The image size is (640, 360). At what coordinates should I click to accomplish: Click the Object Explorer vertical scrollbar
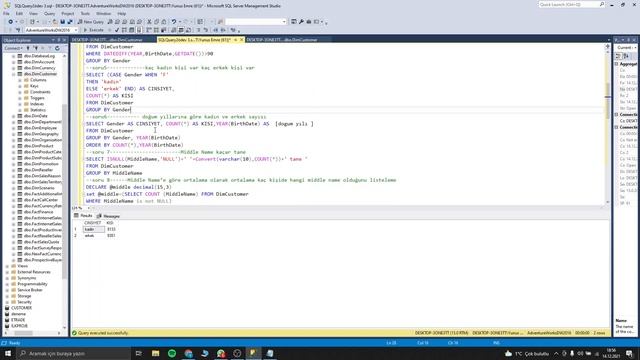pyautogui.click(x=64, y=192)
